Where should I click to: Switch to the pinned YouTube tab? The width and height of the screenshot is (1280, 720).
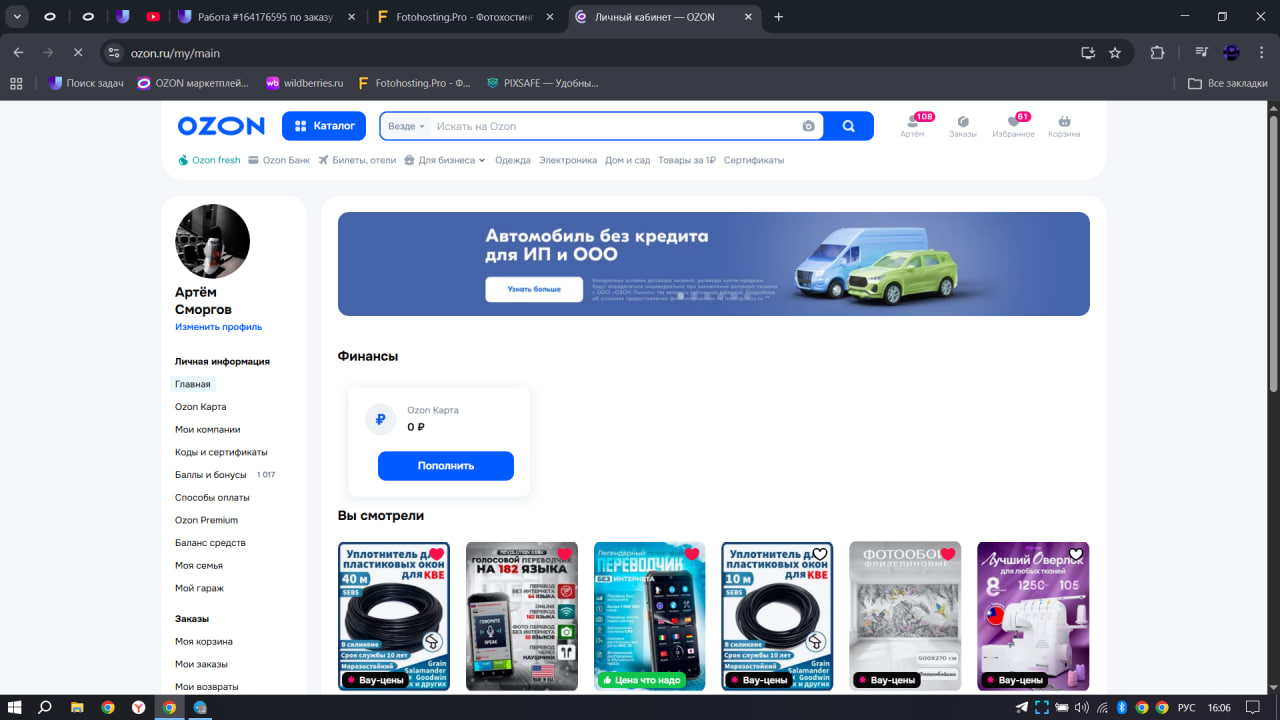[153, 17]
